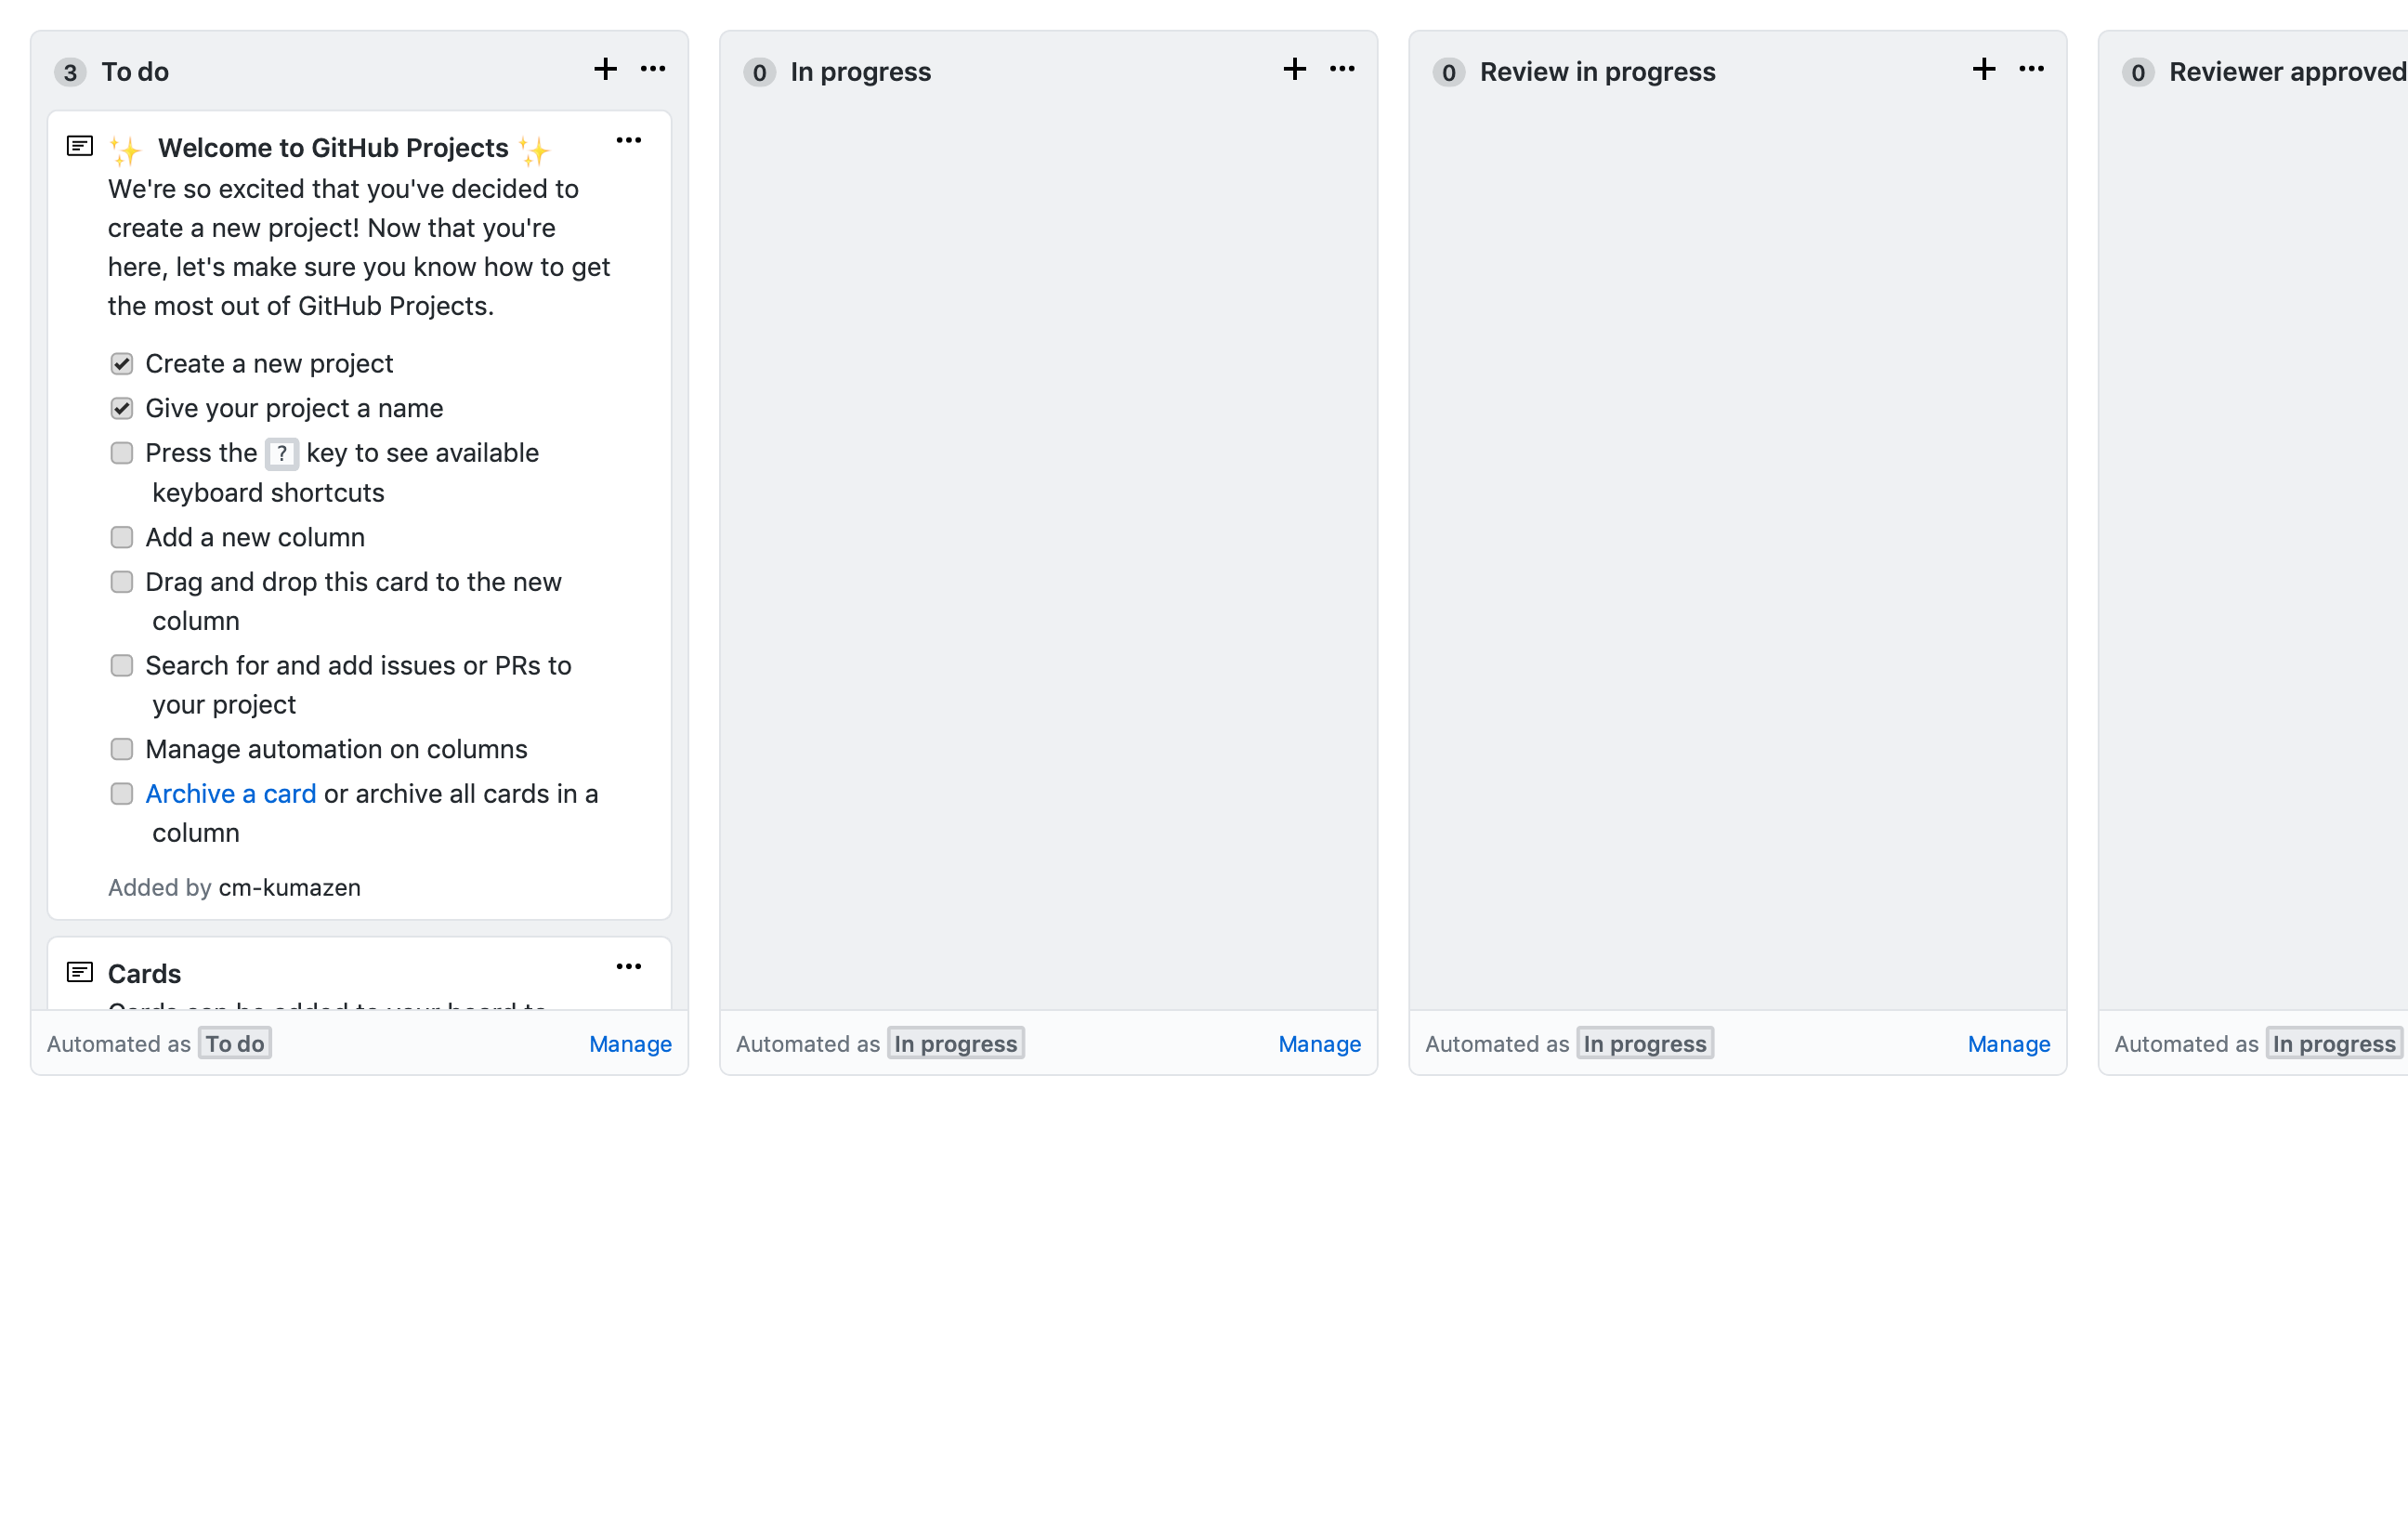This screenshot has width=2408, height=1535.
Task: Click the sparkles emoji after Welcome title
Action: pyautogui.click(x=535, y=151)
